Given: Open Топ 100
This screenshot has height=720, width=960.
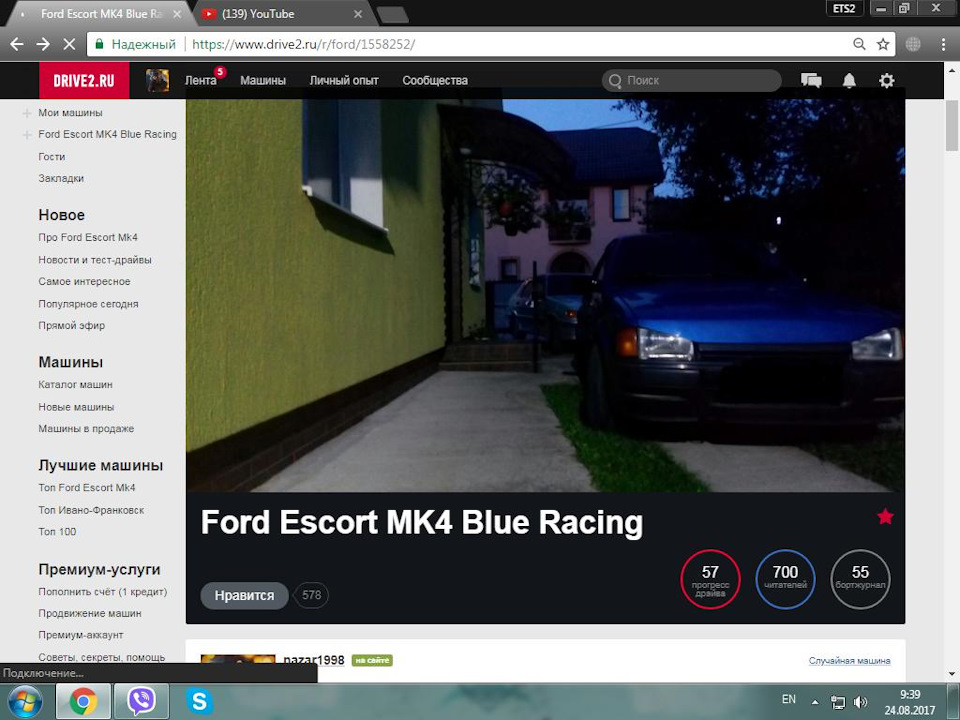Looking at the screenshot, I should 58,531.
